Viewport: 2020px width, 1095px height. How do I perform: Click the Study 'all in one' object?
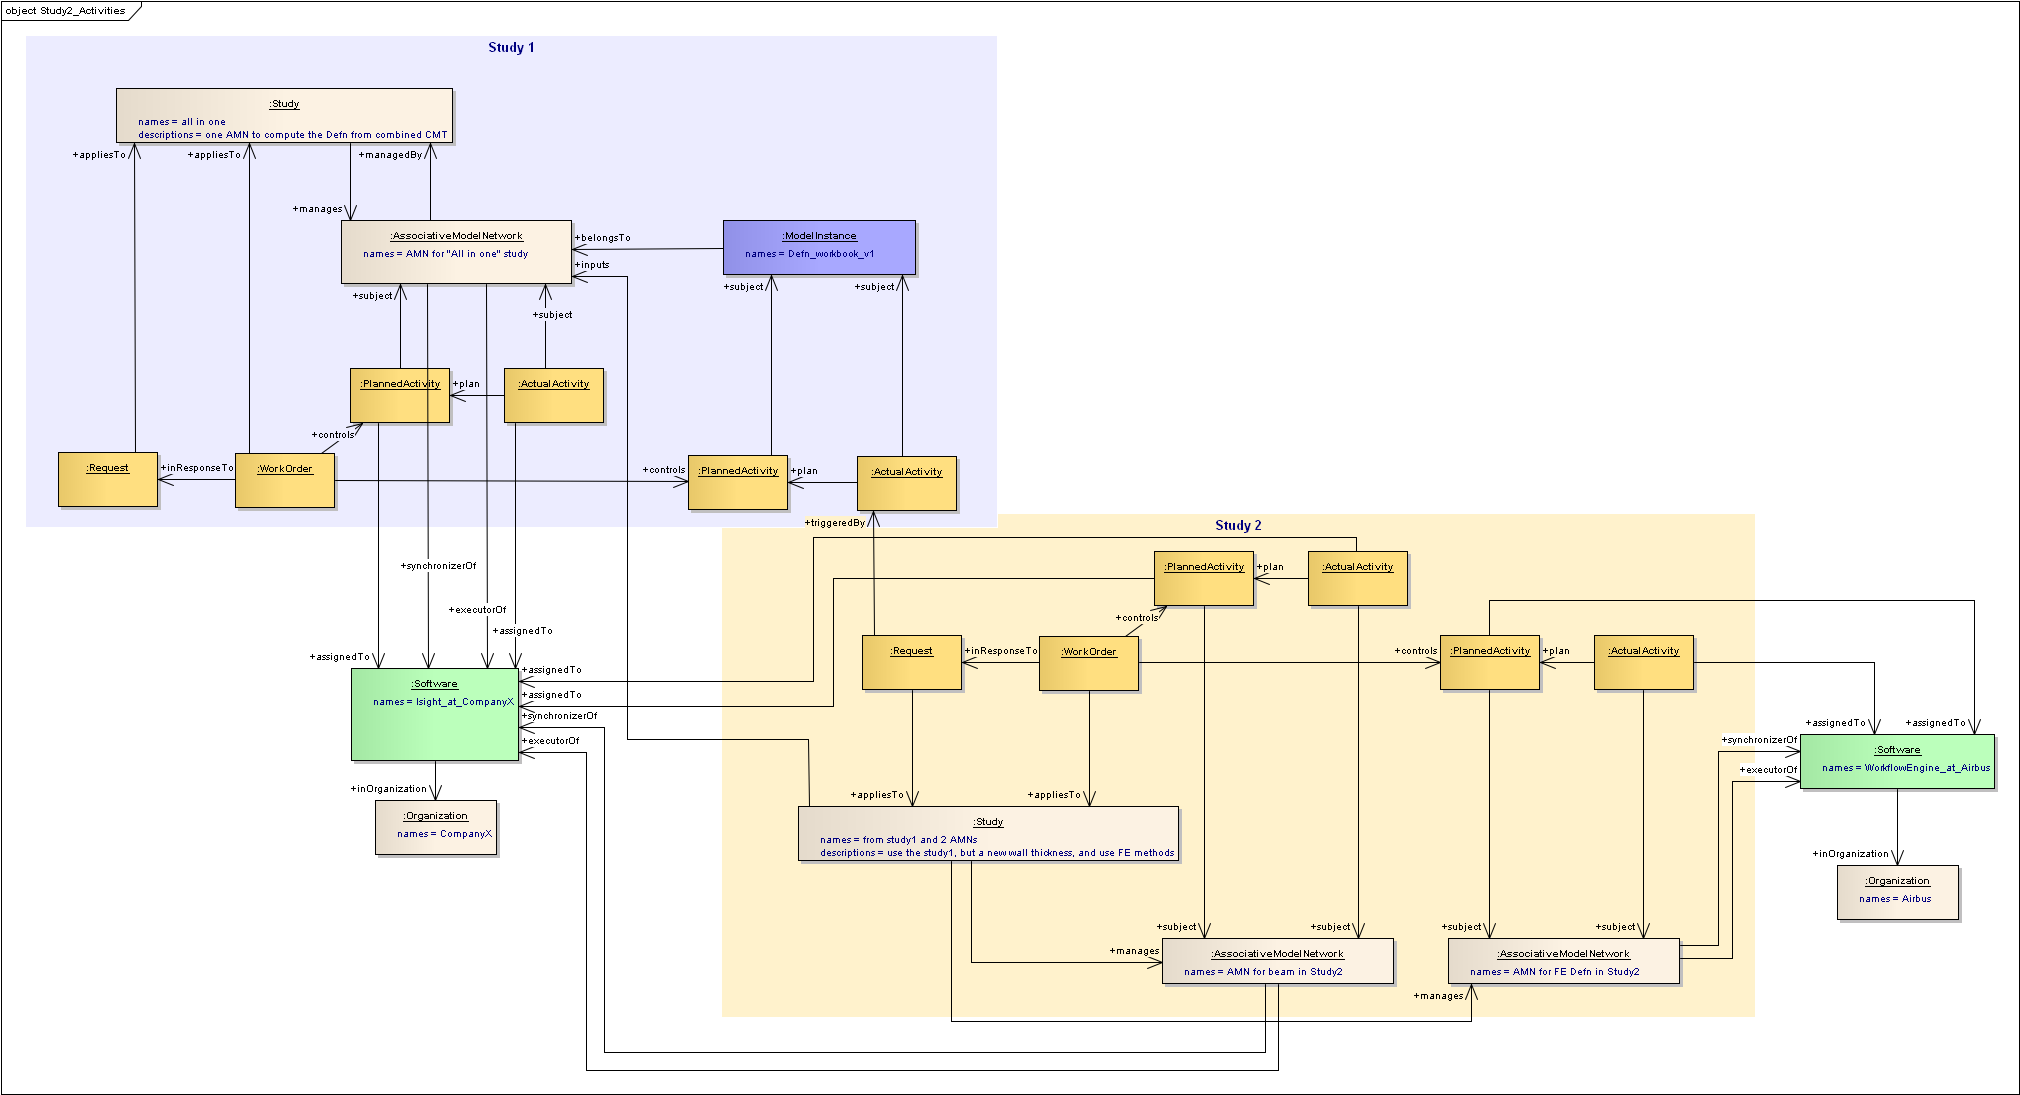pyautogui.click(x=284, y=115)
